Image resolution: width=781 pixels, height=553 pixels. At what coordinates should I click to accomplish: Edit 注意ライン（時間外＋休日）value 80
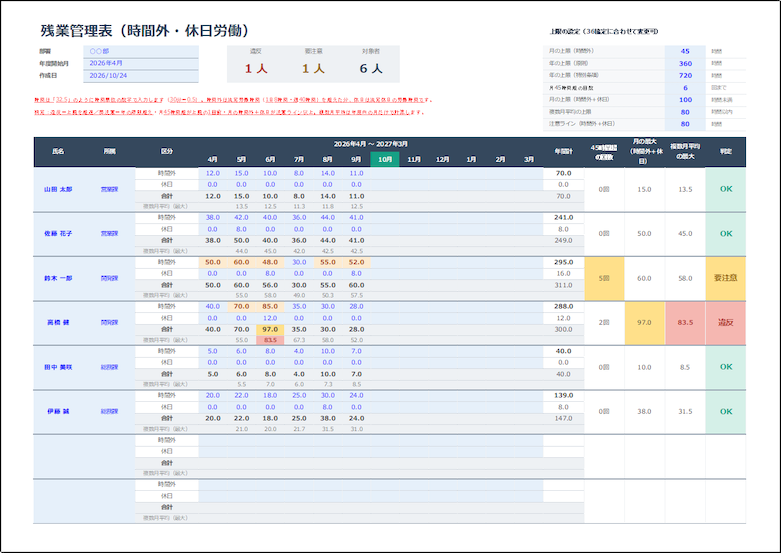tap(685, 124)
